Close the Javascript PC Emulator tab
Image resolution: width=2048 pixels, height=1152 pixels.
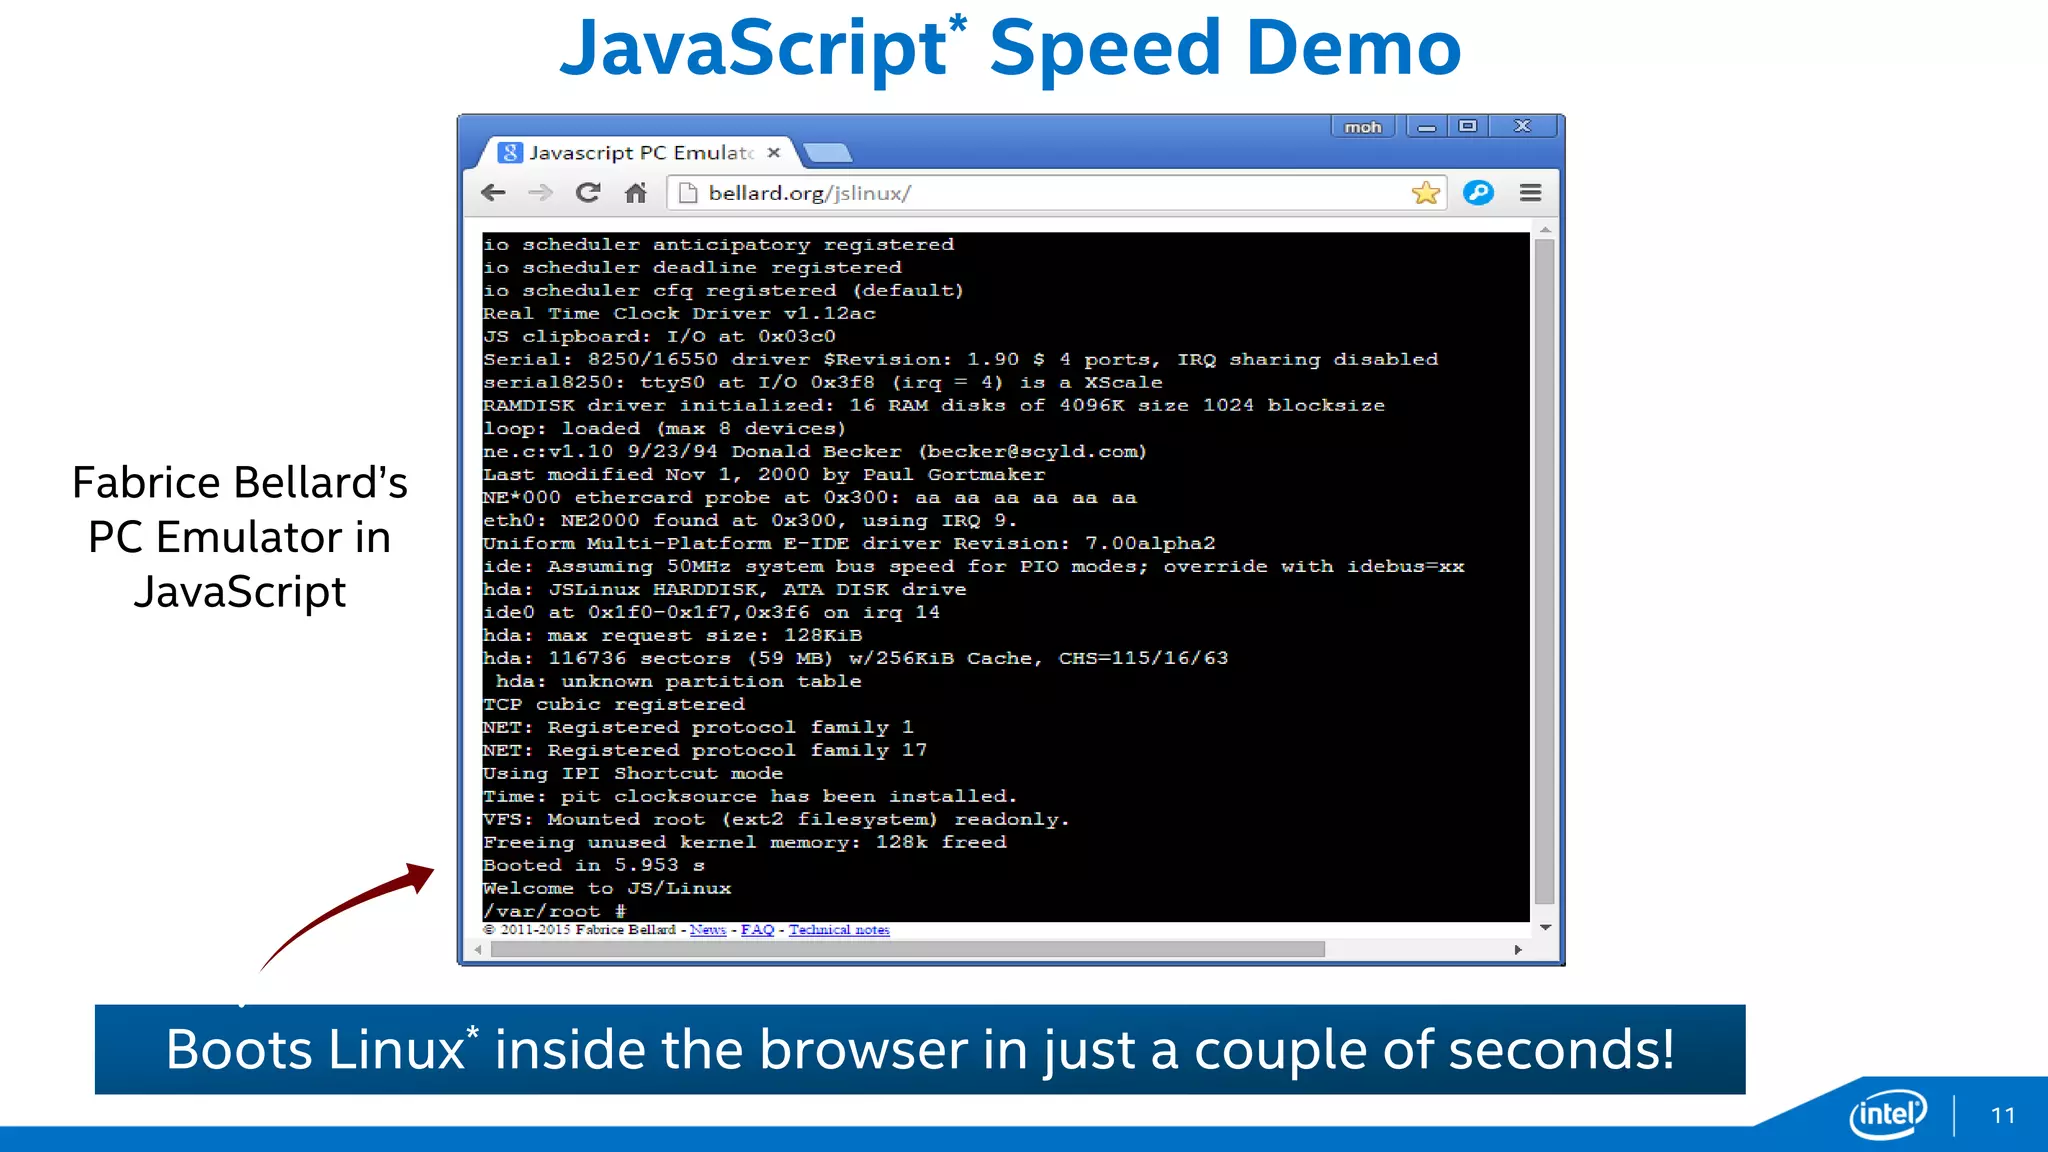coord(774,153)
